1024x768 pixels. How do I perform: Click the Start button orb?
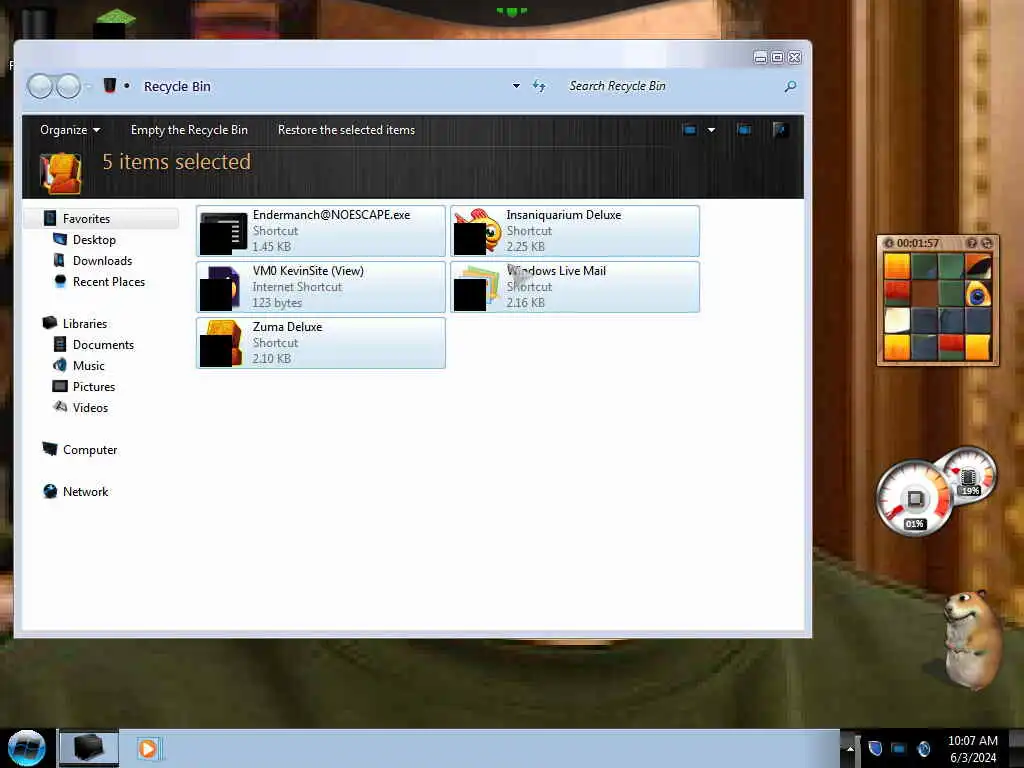[26, 748]
